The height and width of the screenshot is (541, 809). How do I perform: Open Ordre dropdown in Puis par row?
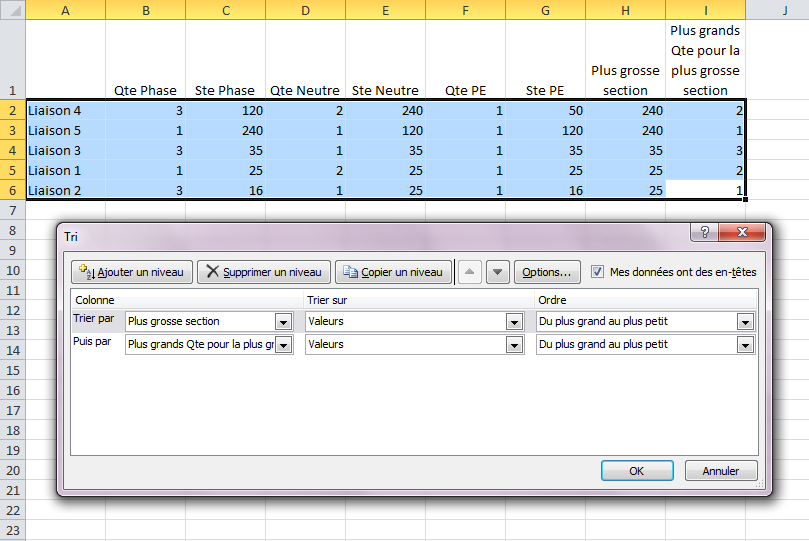(x=744, y=345)
